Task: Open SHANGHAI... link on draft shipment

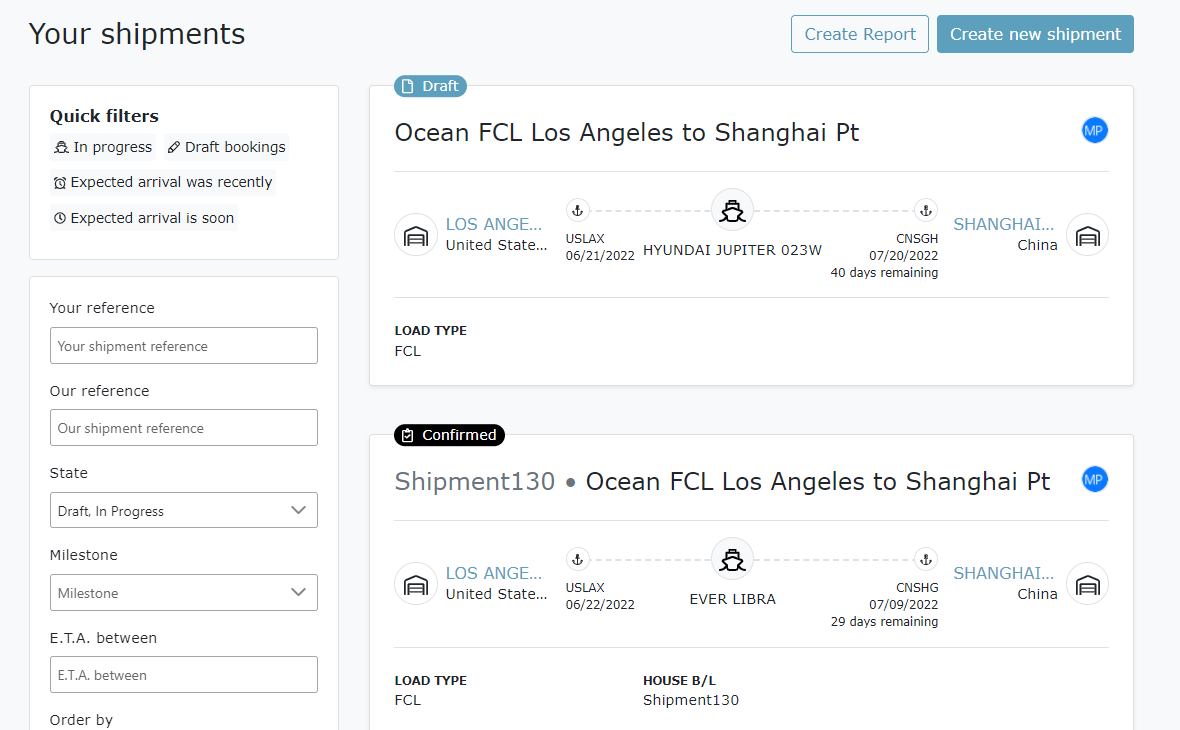Action: pyautogui.click(x=1004, y=224)
